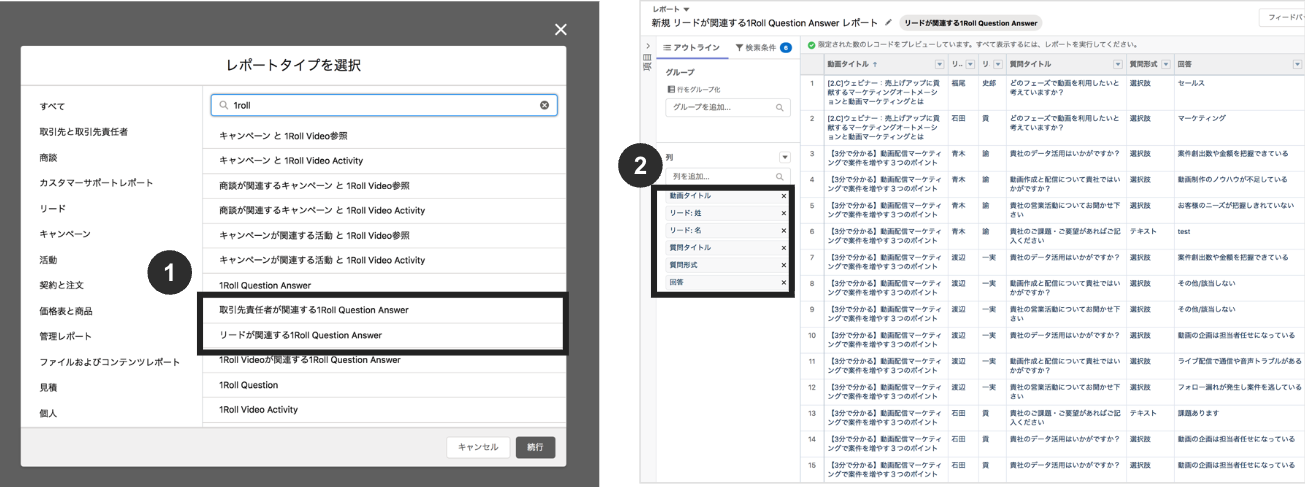Select the 商談 category

click(49, 158)
